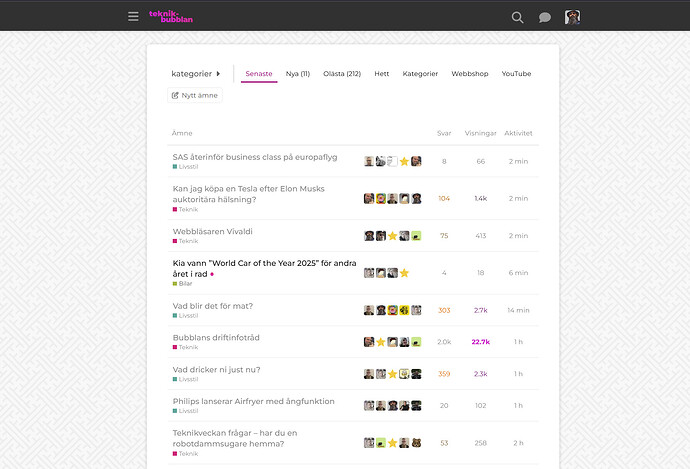The width and height of the screenshot is (690, 469).
Task: Open the YouTube tab
Action: pos(516,74)
